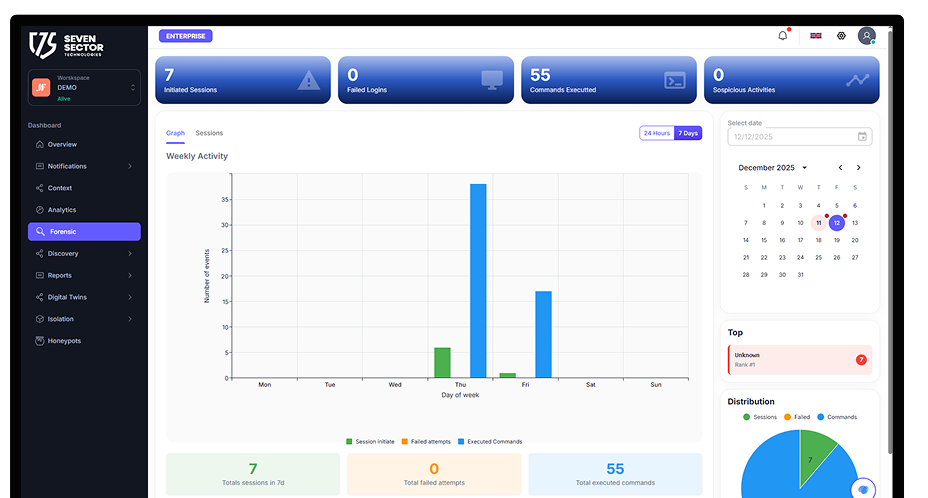
Task: Switch to the Sessions tab
Action: [209, 133]
